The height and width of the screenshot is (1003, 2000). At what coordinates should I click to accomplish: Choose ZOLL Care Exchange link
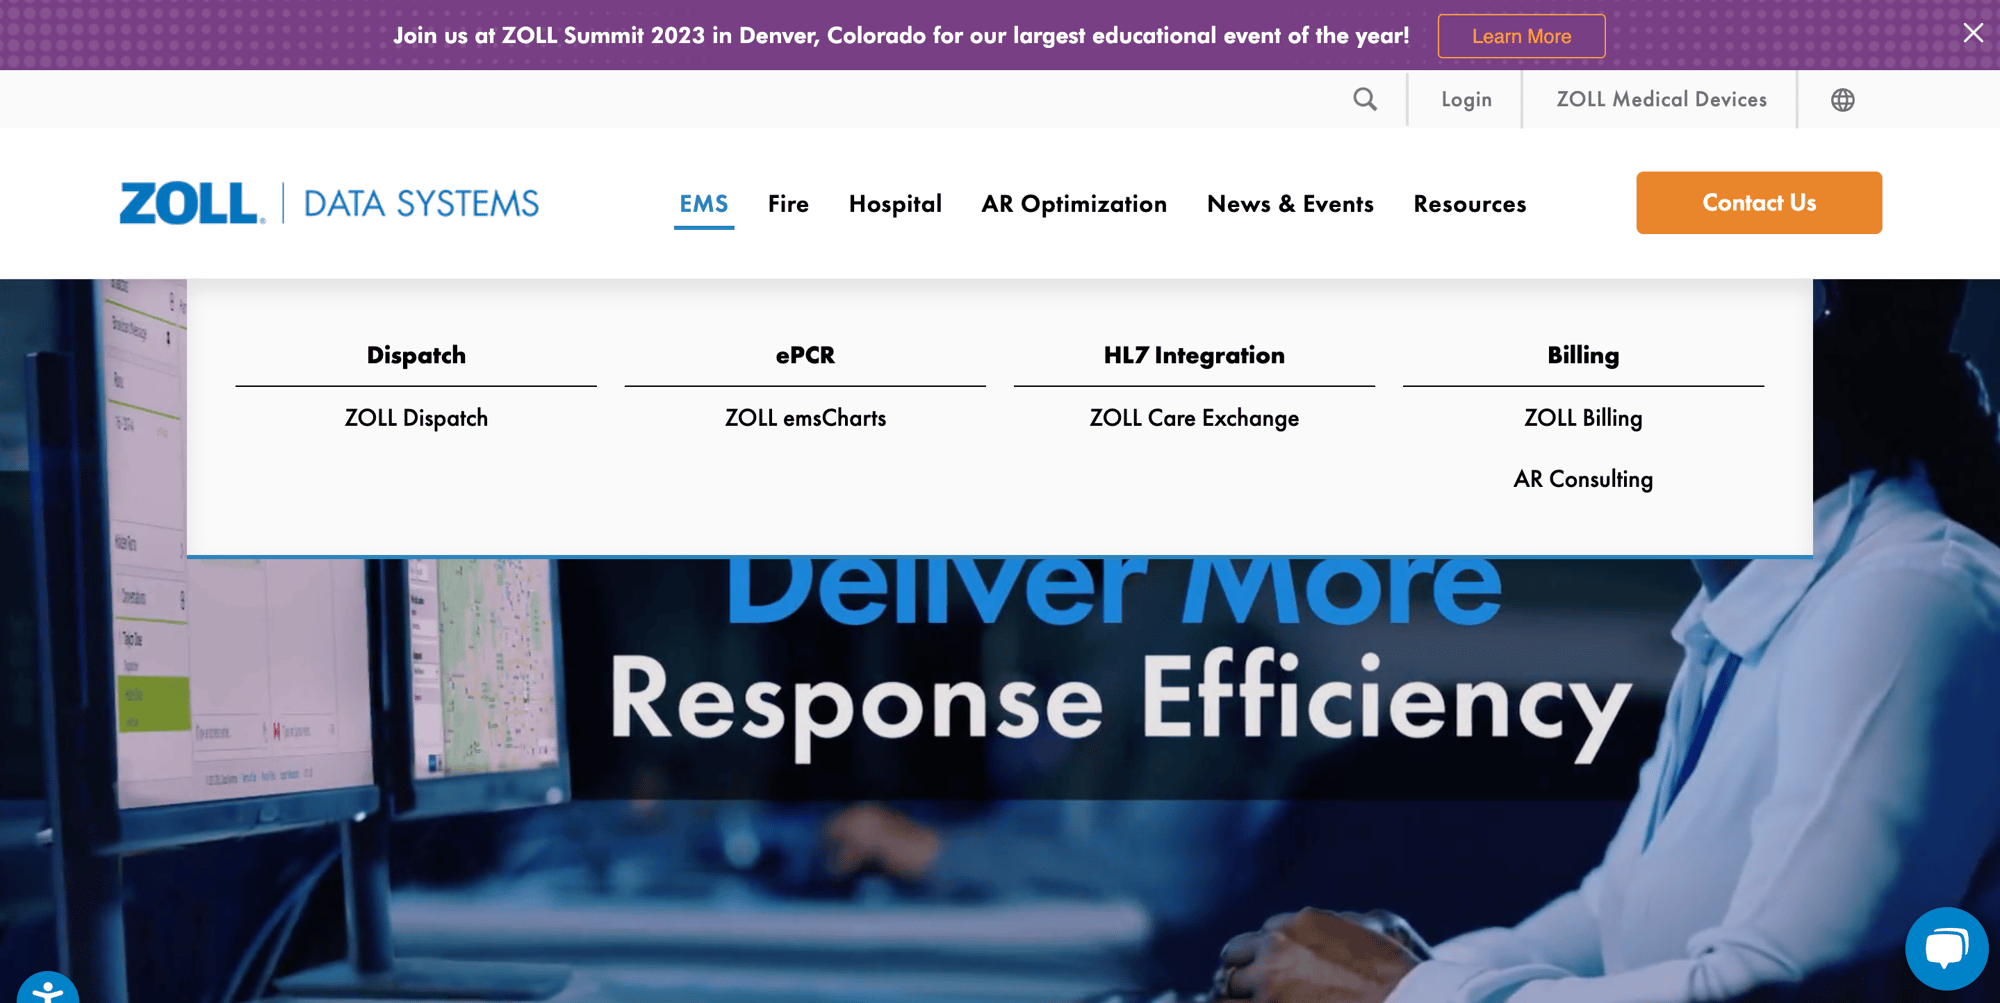click(x=1194, y=418)
